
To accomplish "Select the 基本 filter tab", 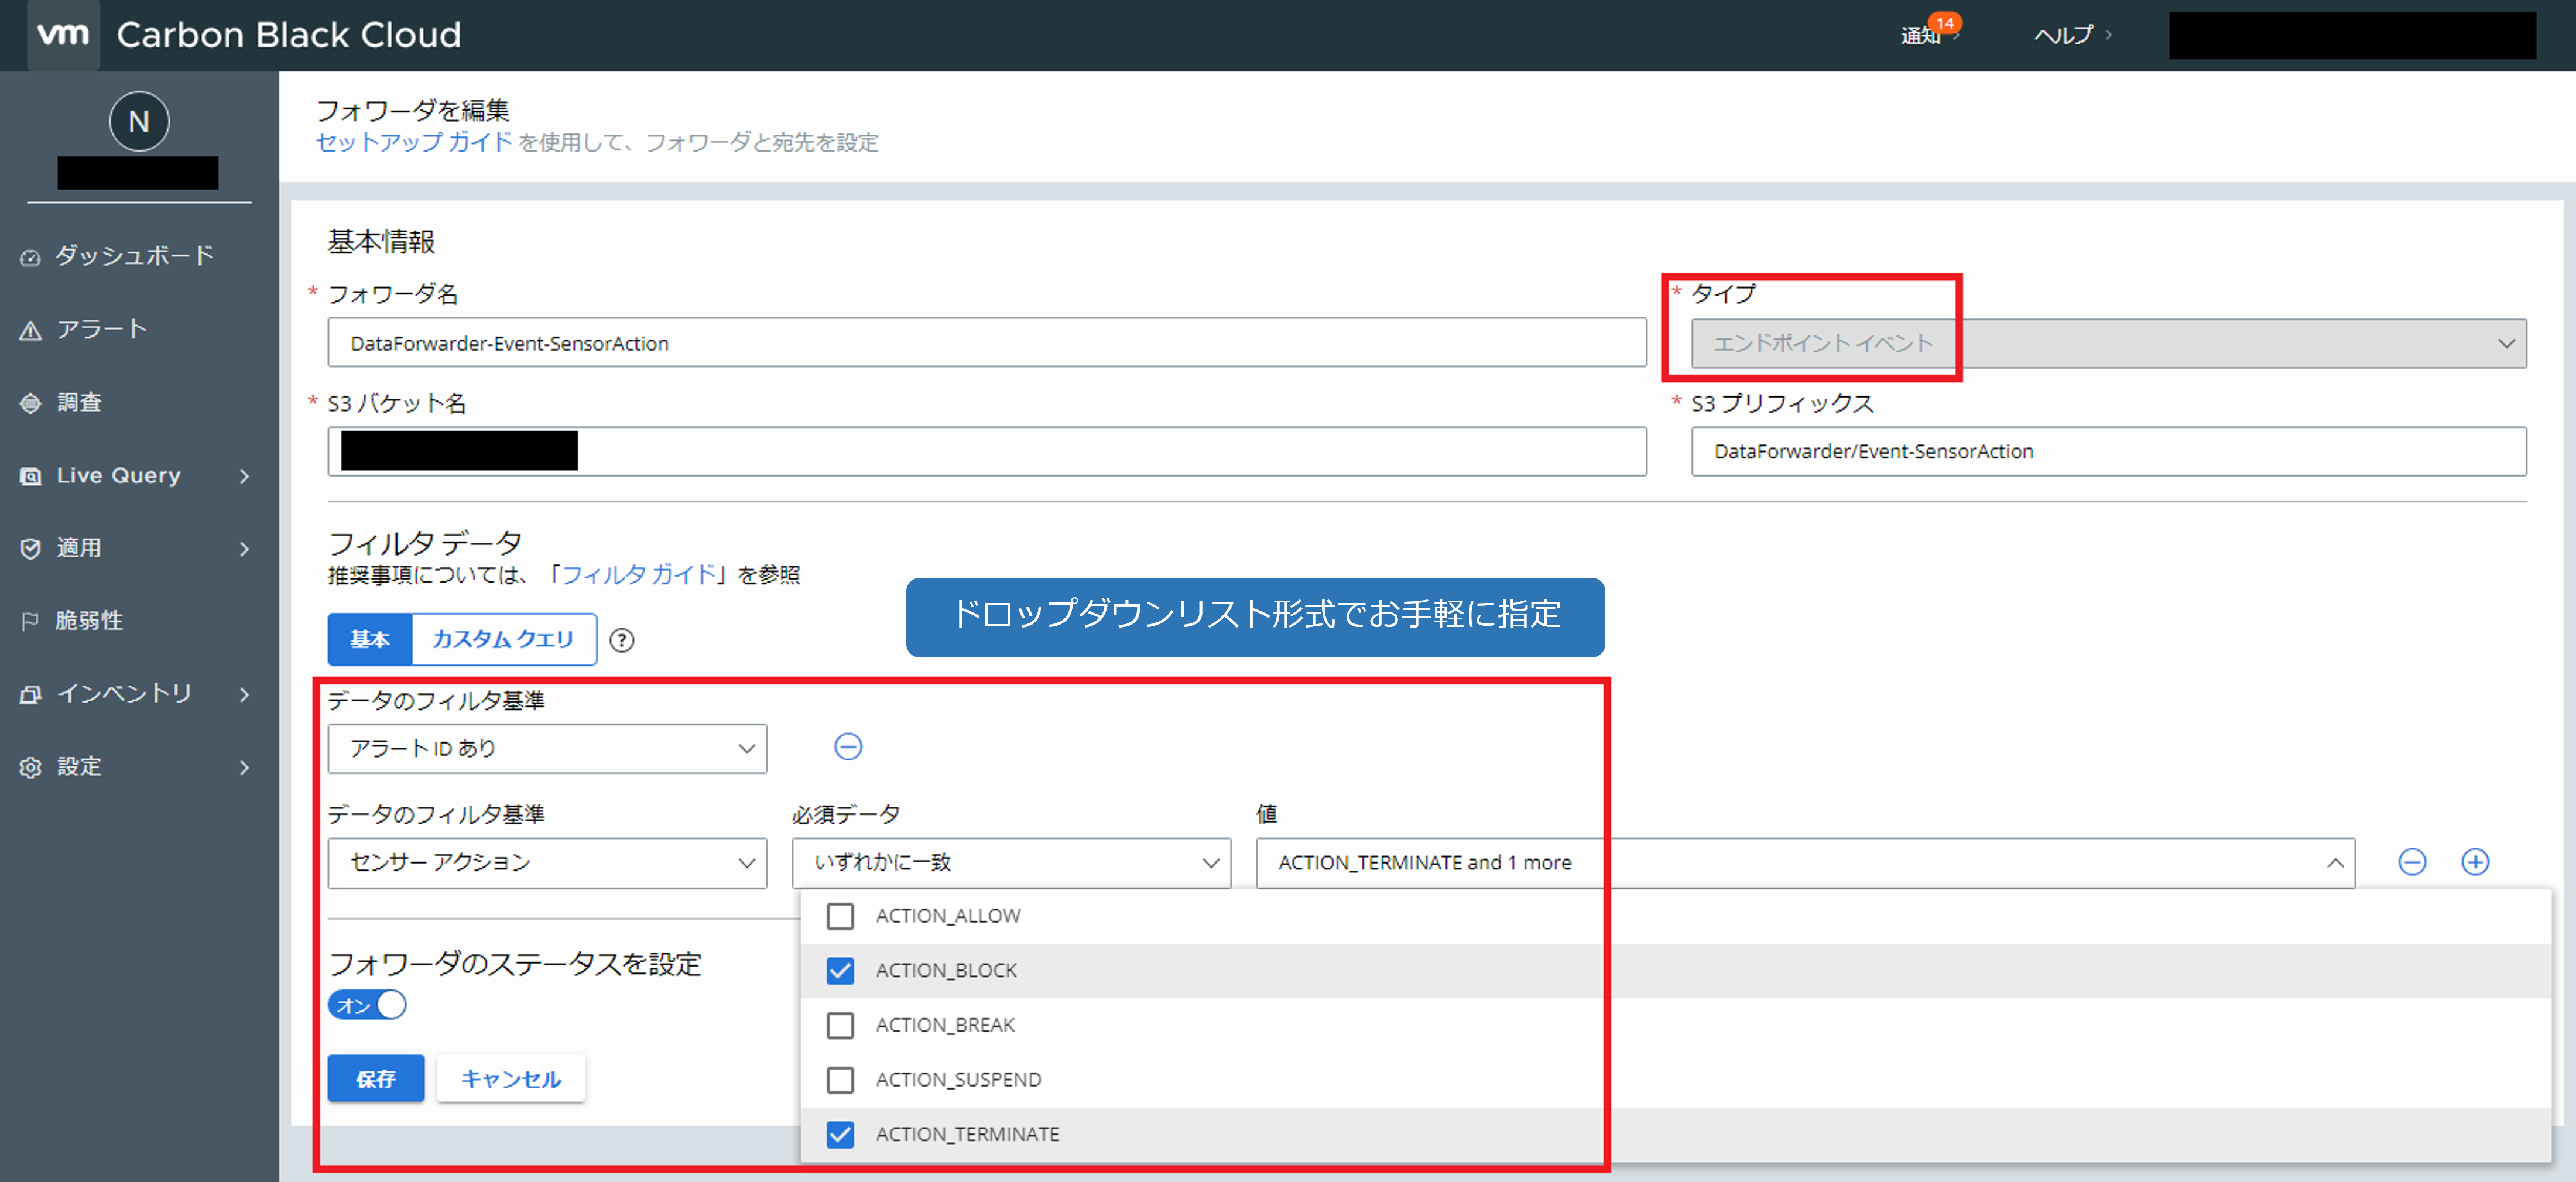I will coord(370,639).
